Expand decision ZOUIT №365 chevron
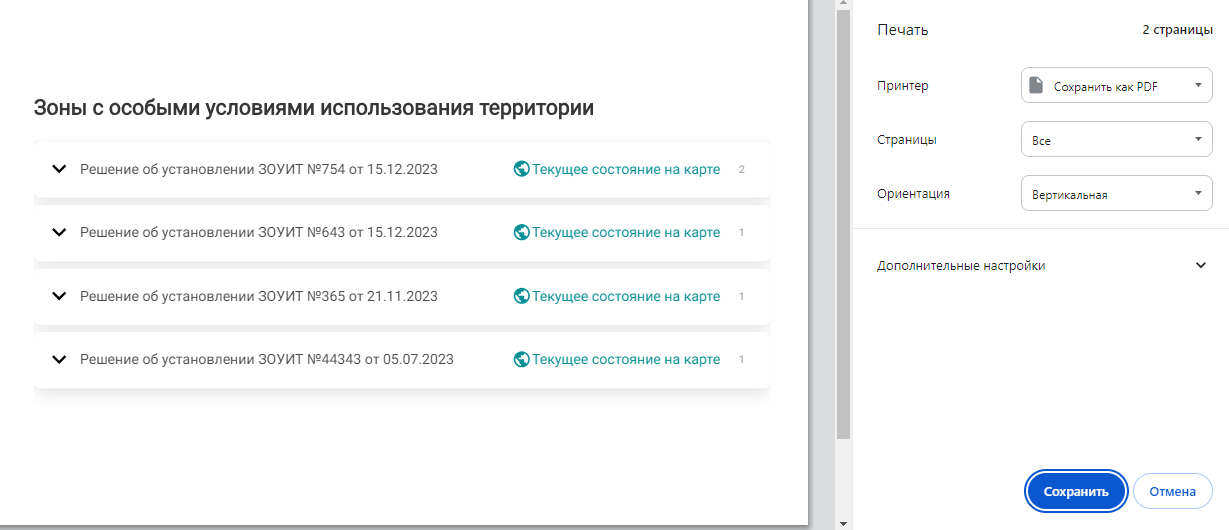 59,296
